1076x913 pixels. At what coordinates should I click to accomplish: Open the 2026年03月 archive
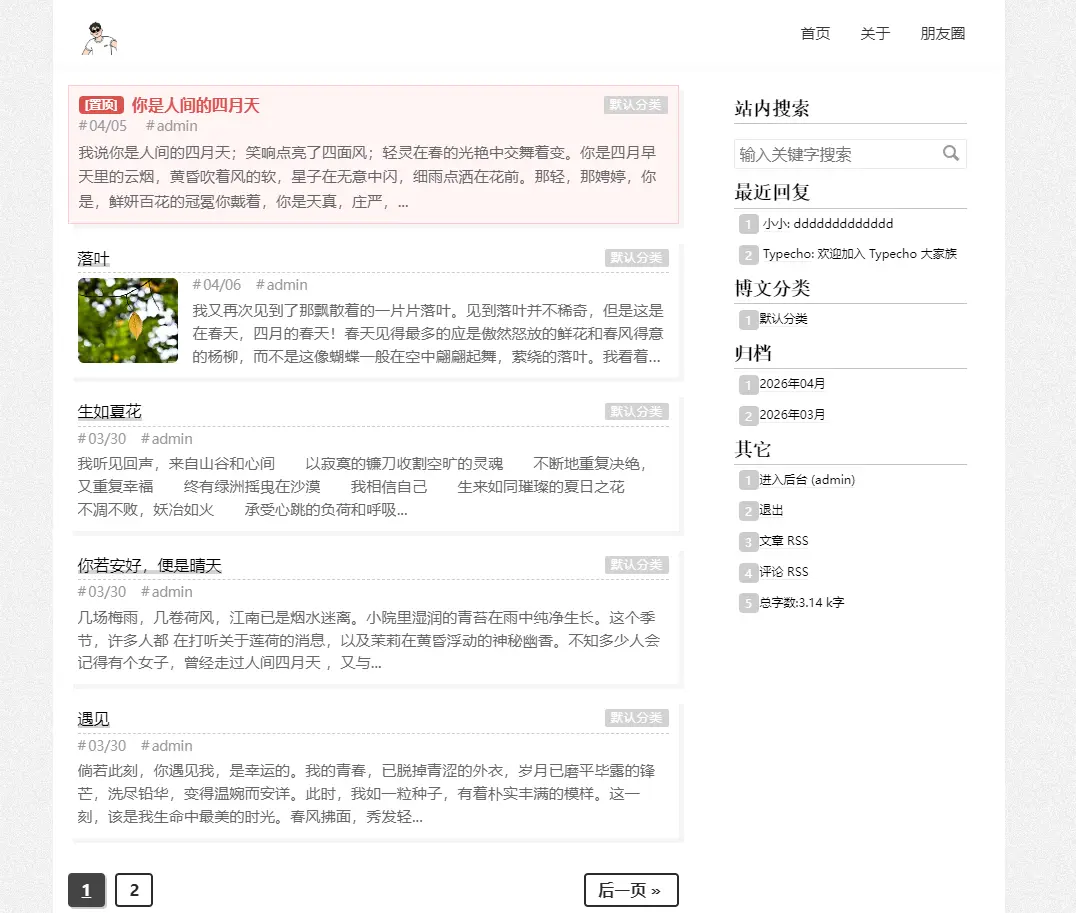[x=792, y=415]
